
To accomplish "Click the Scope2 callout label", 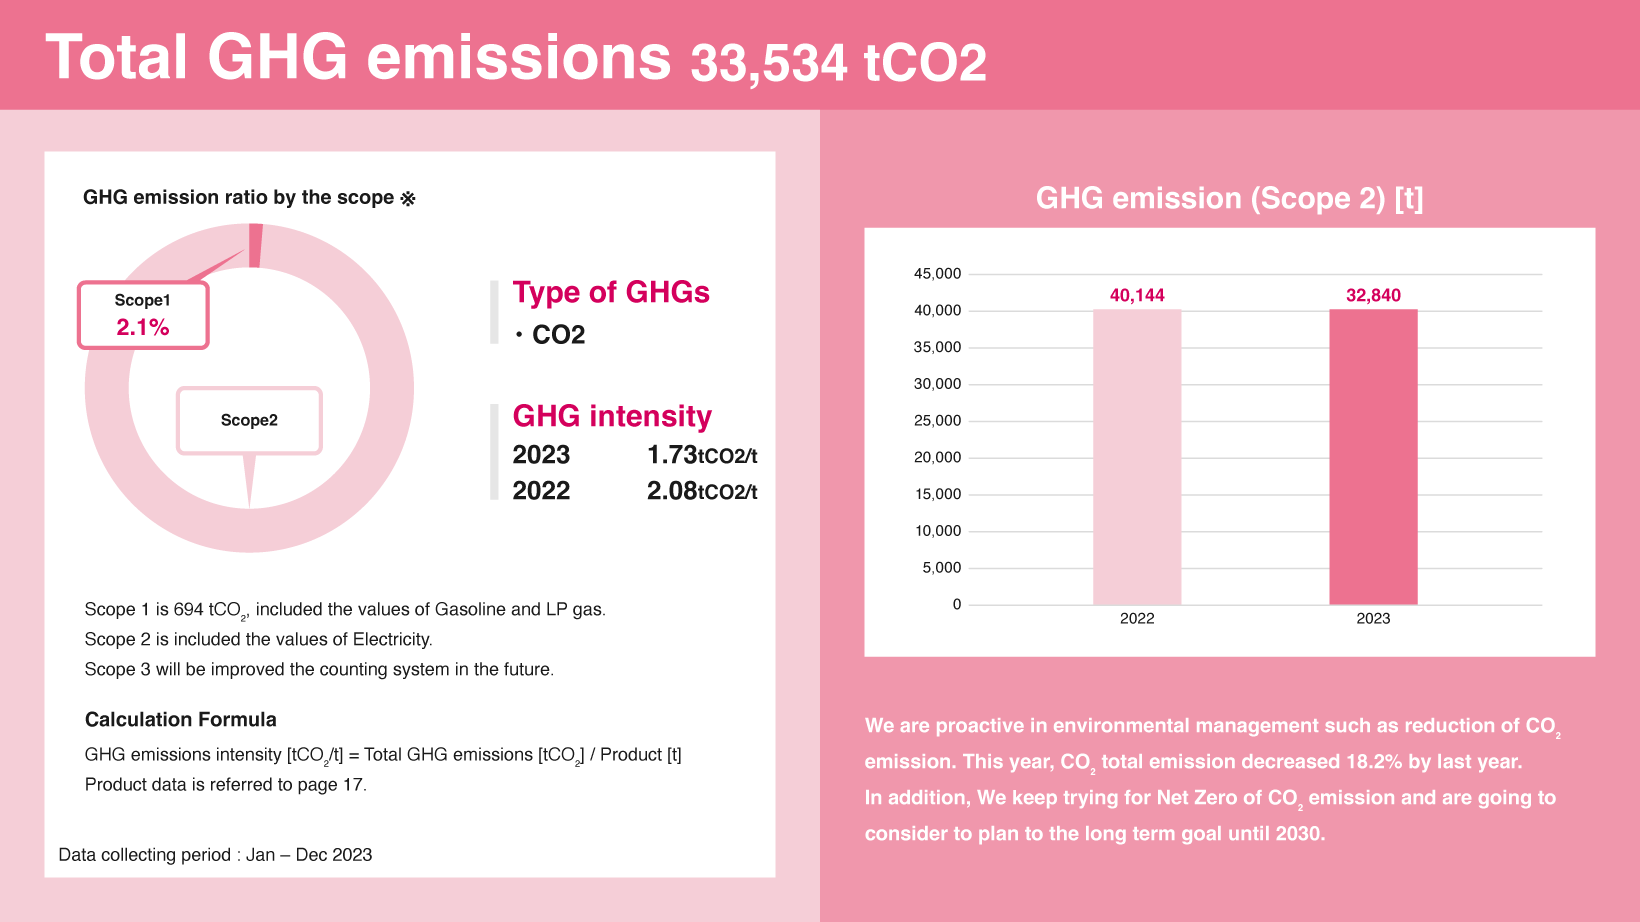I will click(x=249, y=421).
